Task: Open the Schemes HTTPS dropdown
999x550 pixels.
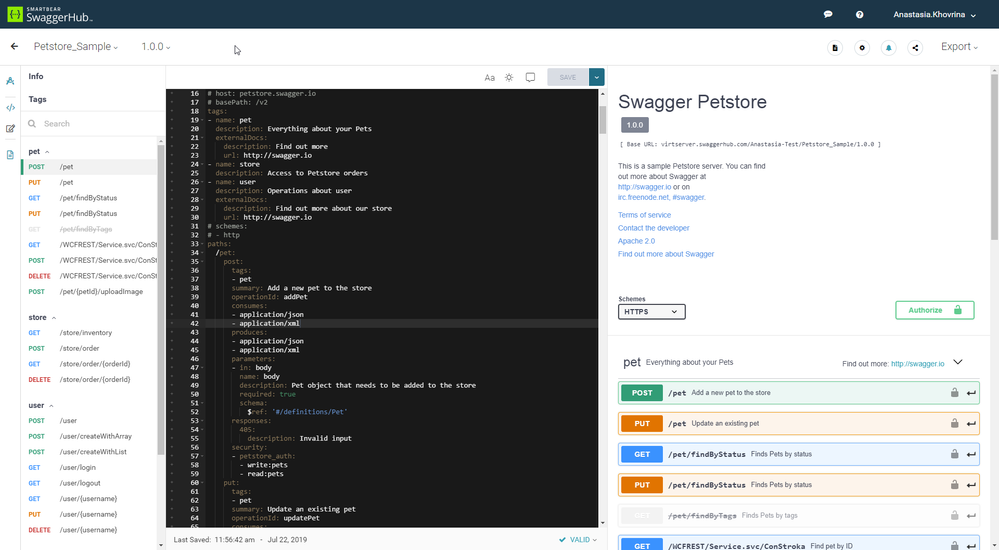Action: pos(651,311)
